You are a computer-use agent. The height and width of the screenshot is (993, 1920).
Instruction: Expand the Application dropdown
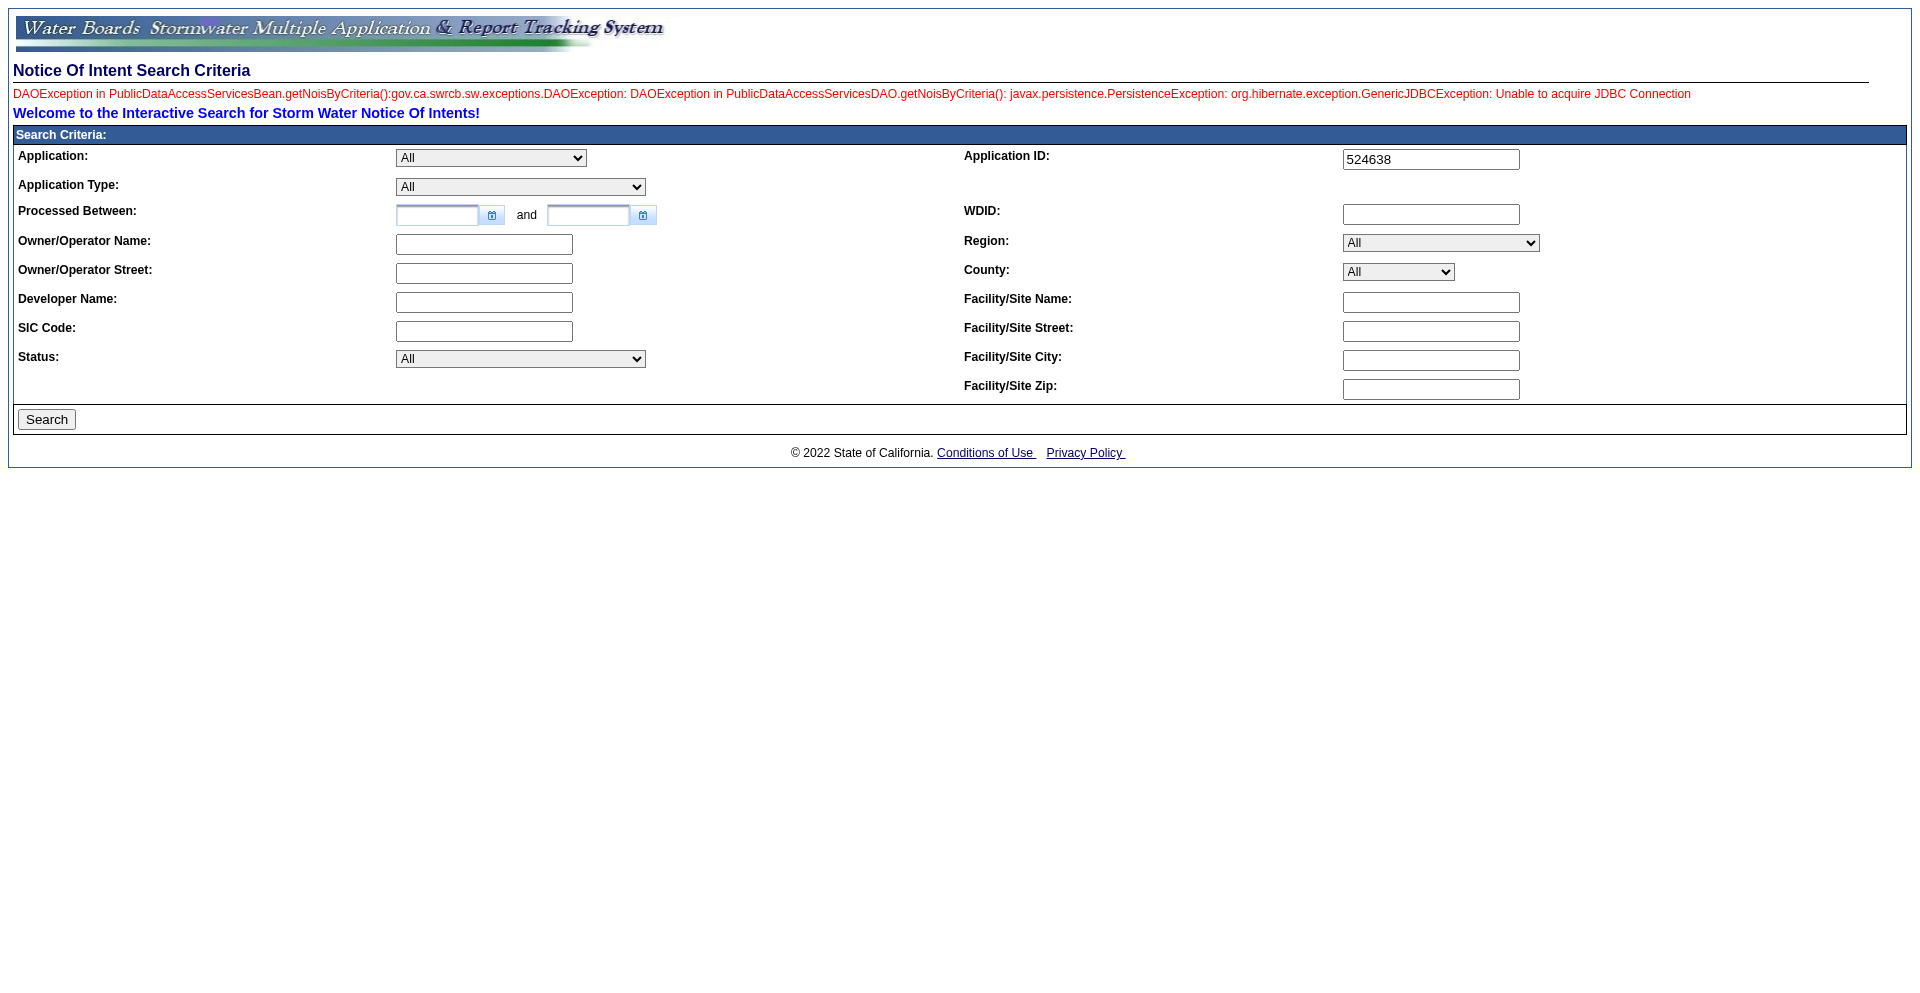491,158
